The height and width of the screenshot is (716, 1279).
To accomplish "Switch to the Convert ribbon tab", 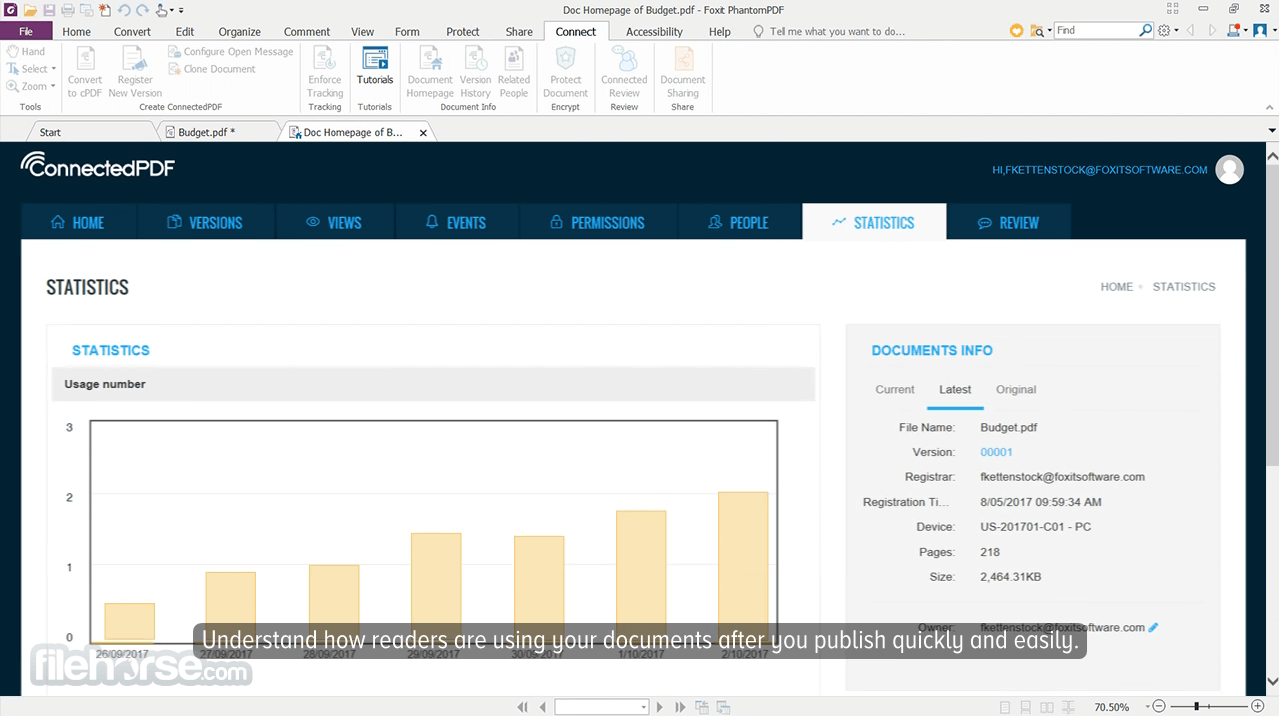I will (133, 31).
